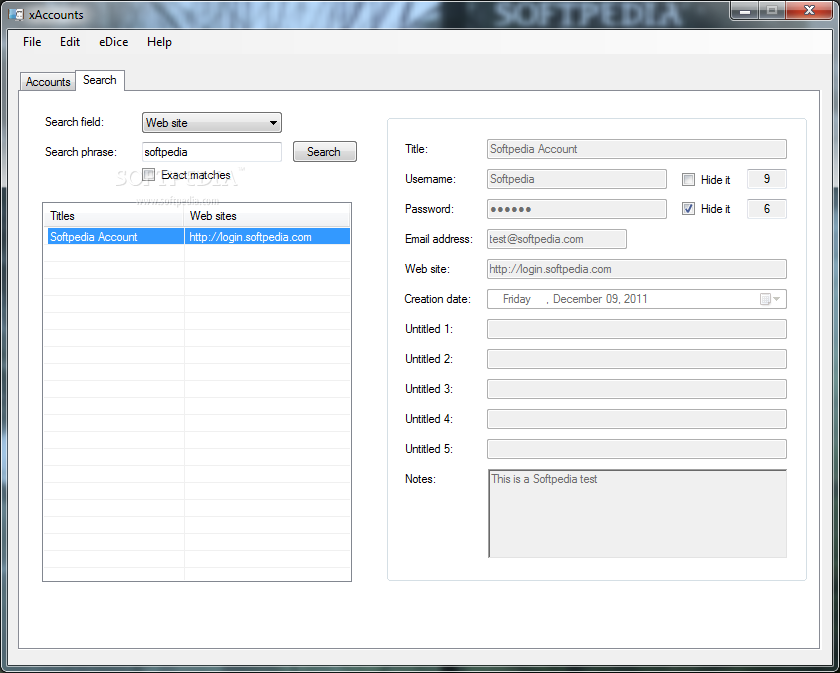Image resolution: width=840 pixels, height=673 pixels.
Task: Click the Title field
Action: tap(636, 149)
